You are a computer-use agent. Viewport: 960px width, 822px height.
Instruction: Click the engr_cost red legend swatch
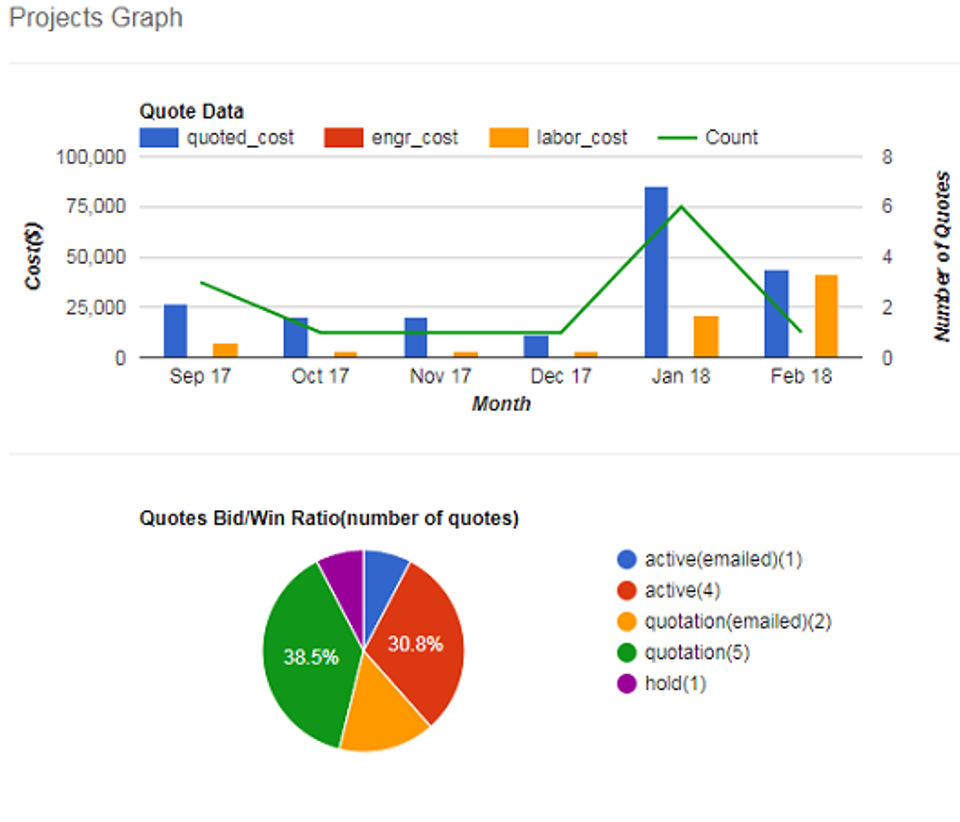pos(343,138)
